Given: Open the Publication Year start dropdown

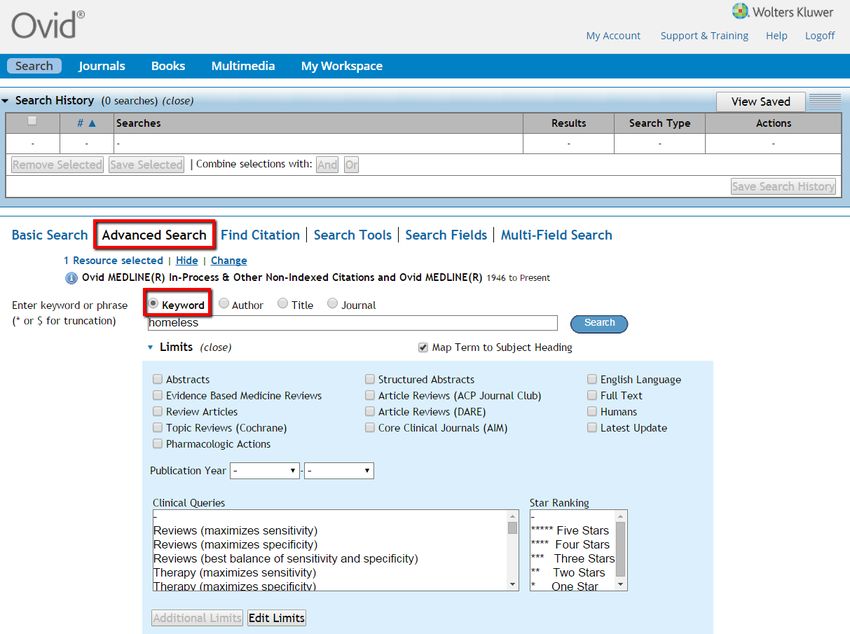Looking at the screenshot, I should [x=265, y=470].
